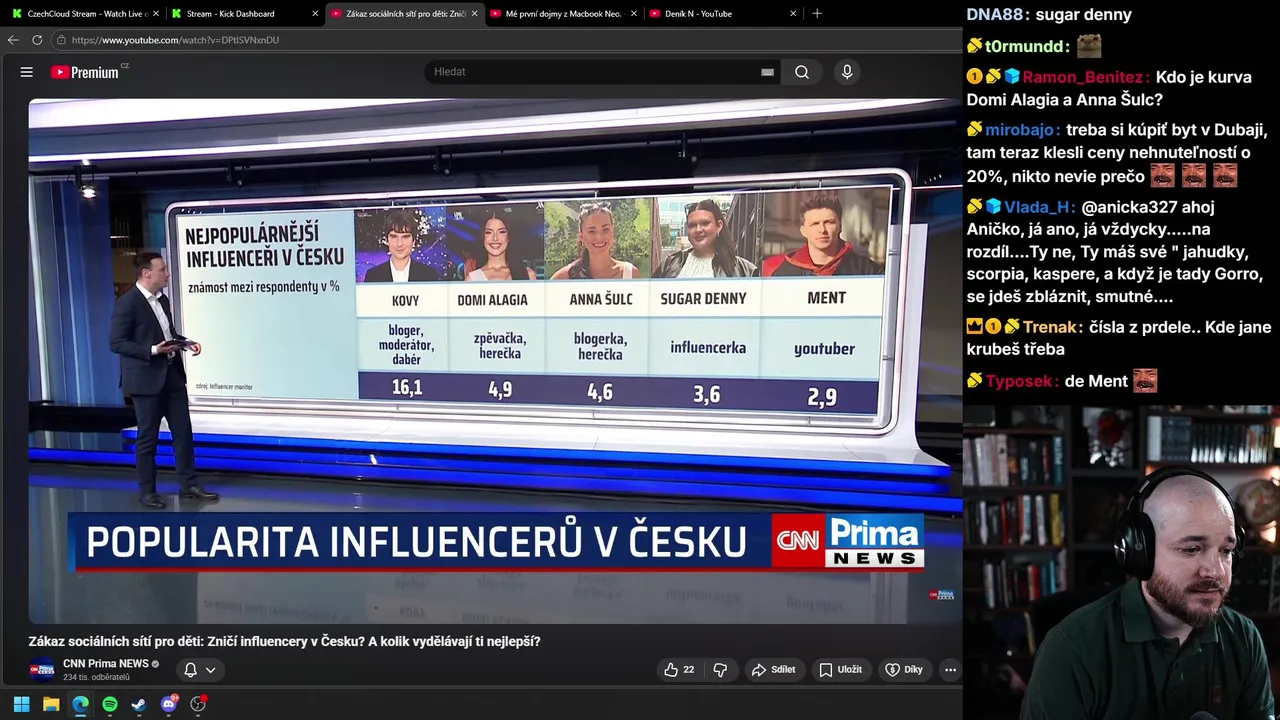Open Steam from the taskbar
Screen dimensions: 1280x720
coord(139,704)
